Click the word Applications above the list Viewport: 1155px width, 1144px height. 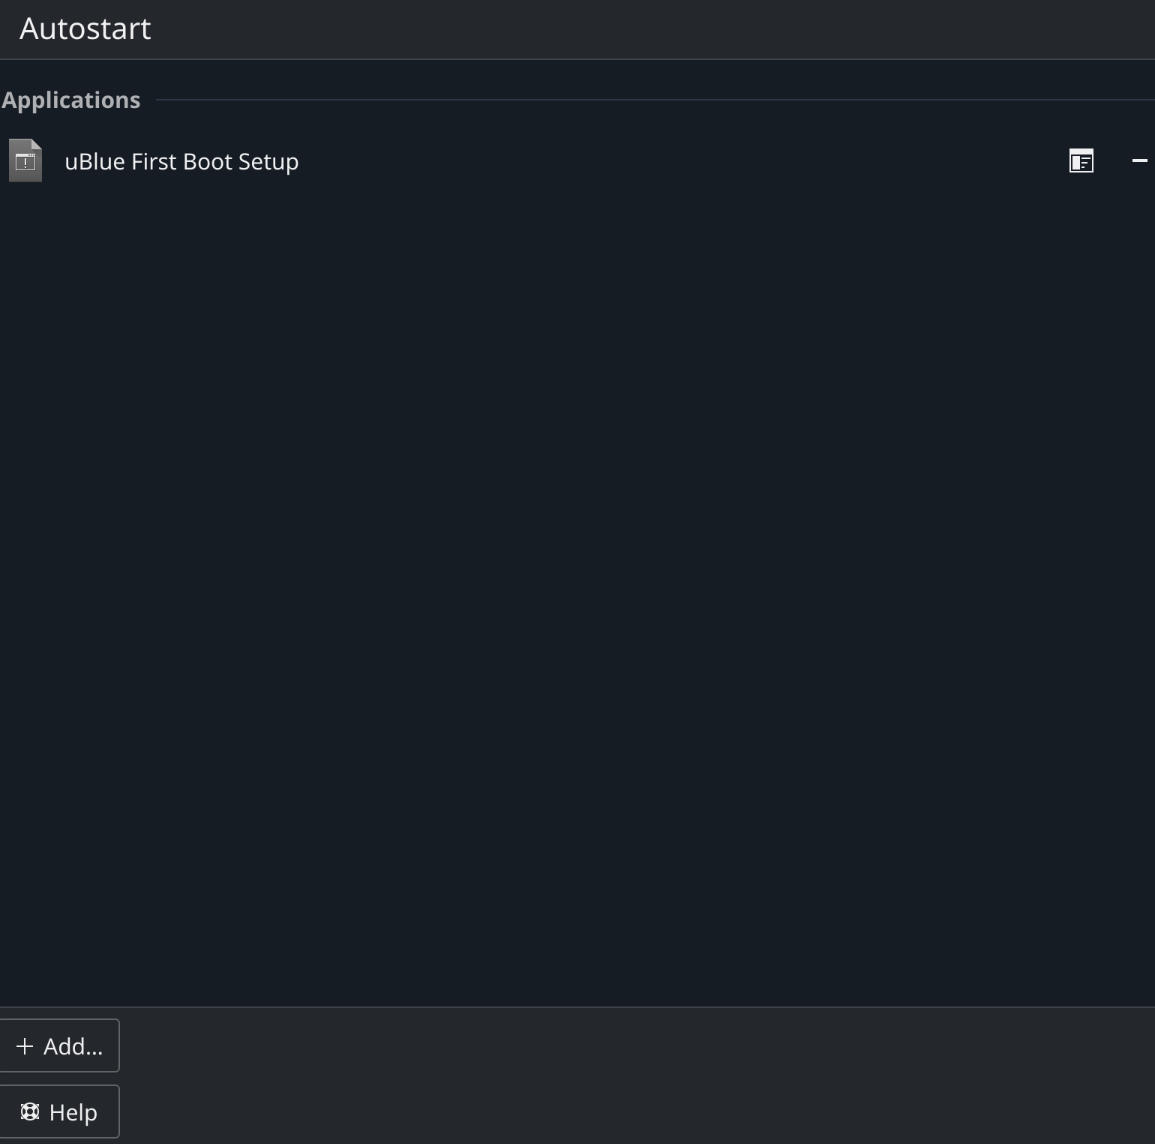click(x=71, y=100)
